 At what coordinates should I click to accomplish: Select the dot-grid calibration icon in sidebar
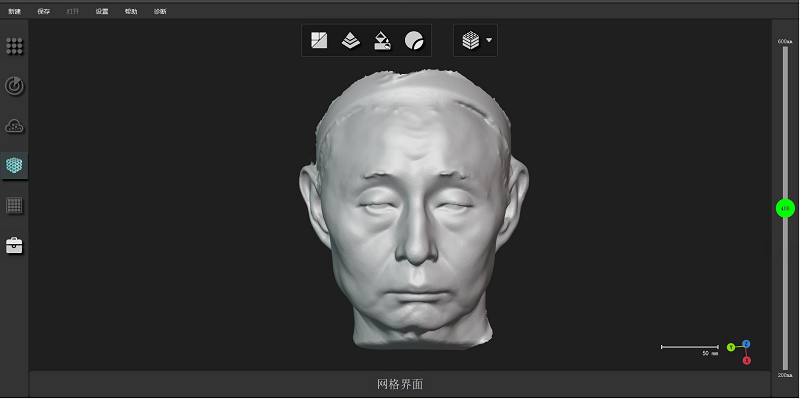click(x=14, y=46)
